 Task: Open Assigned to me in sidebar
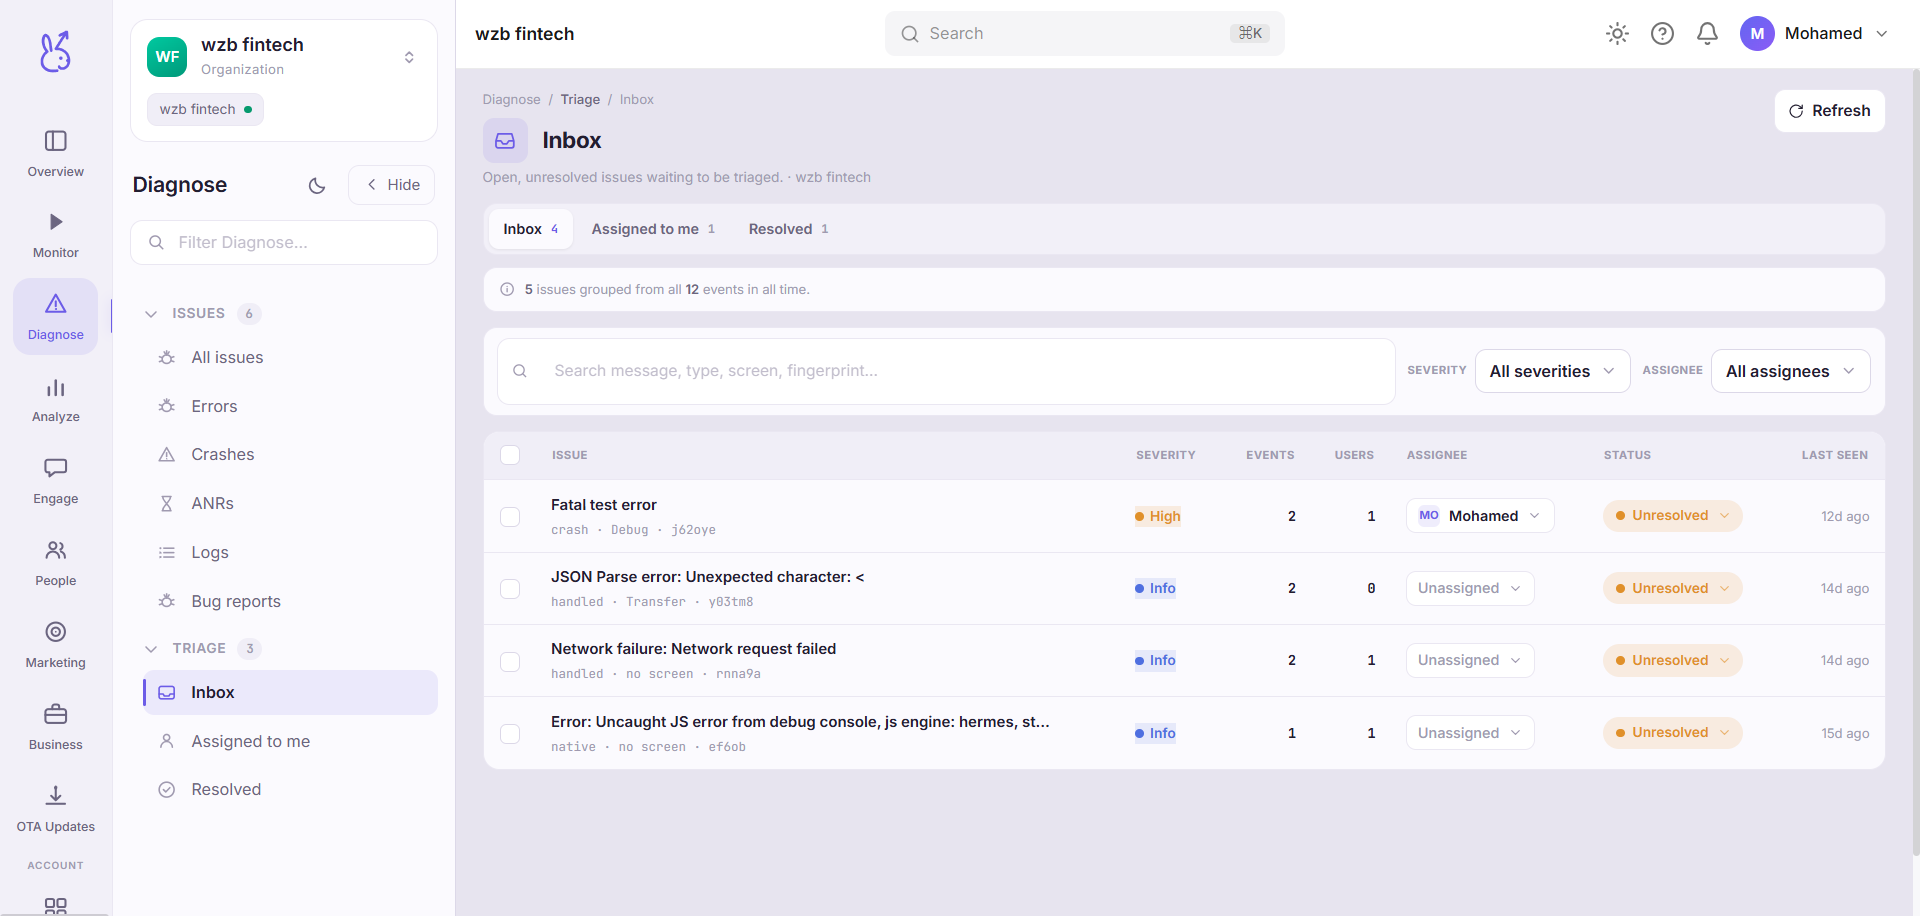[290, 742]
